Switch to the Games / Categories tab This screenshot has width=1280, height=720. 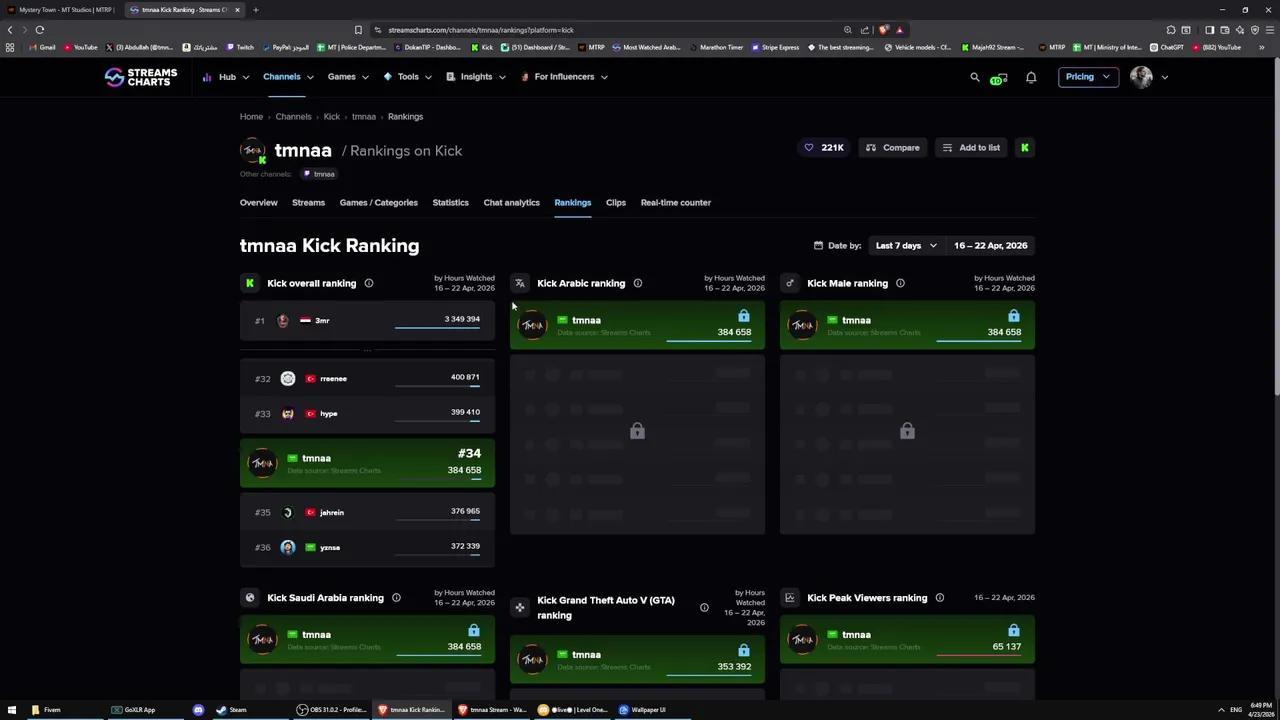tap(378, 203)
